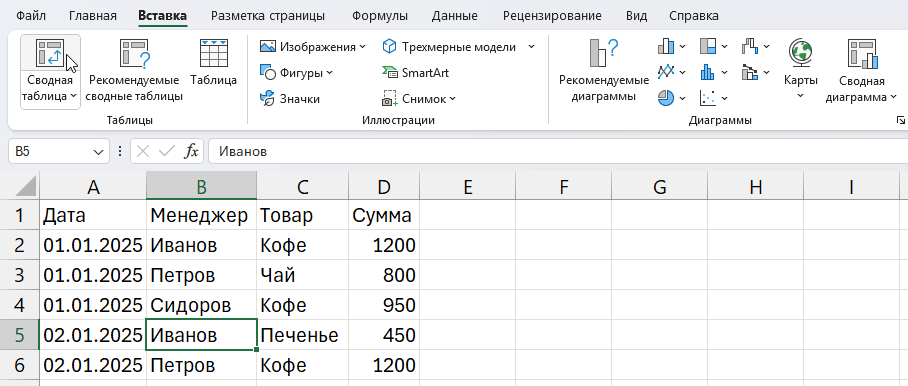
Task: Click the Изображения picture icon
Action: (268, 47)
